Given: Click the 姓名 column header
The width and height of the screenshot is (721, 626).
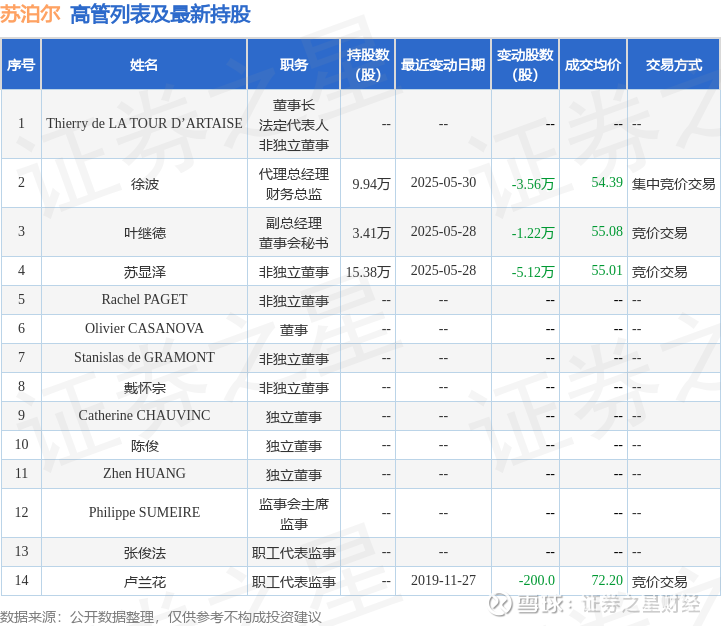Looking at the screenshot, I should point(144,64).
